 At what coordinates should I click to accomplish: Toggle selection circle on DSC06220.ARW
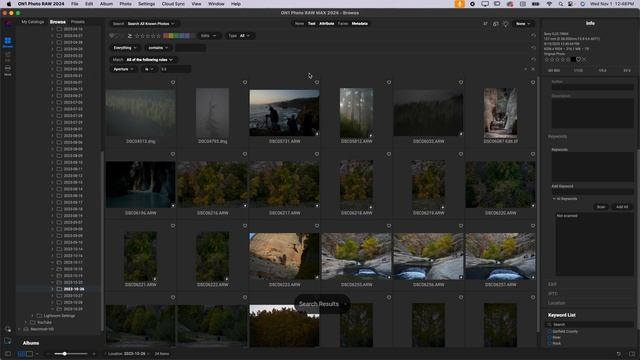coord(533,154)
